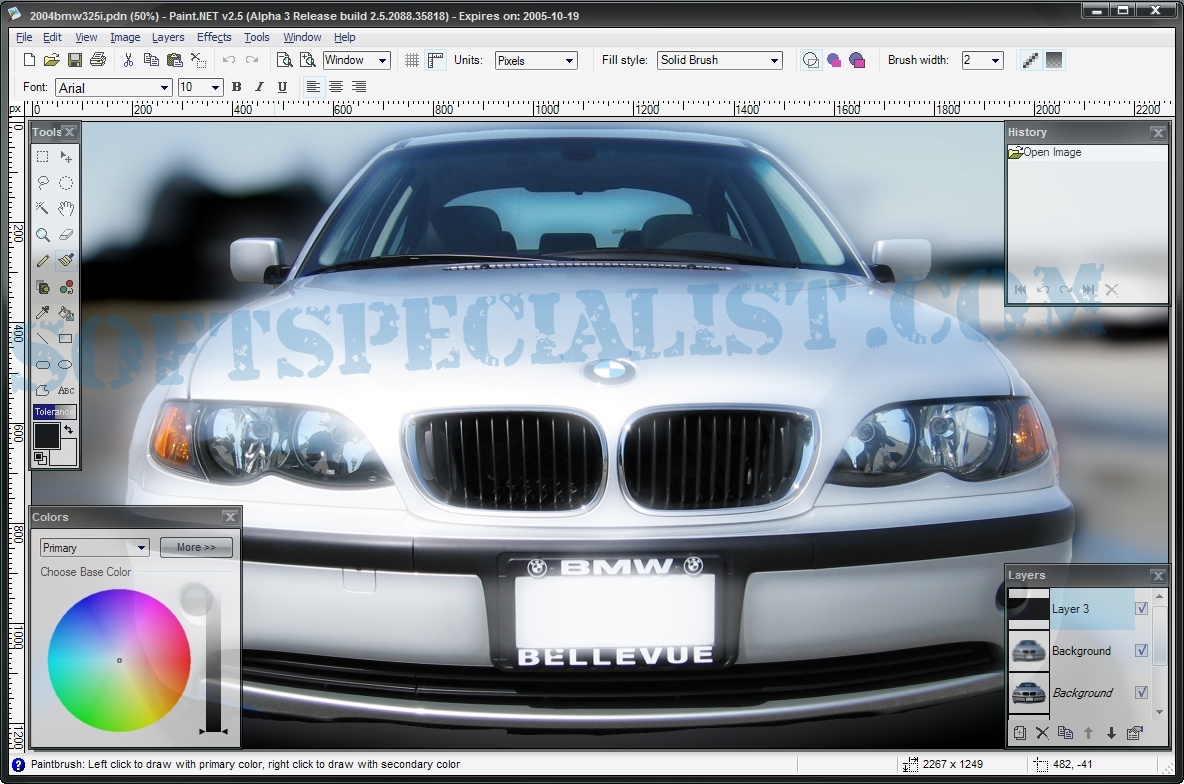Image resolution: width=1184 pixels, height=784 pixels.
Task: Add a new layer in Layers panel
Action: coord(1019,733)
